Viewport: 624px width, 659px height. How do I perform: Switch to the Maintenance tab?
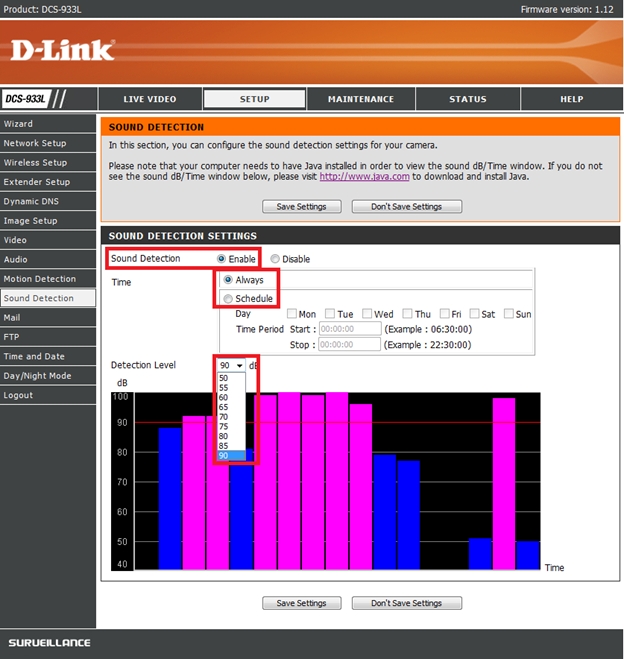[x=361, y=99]
